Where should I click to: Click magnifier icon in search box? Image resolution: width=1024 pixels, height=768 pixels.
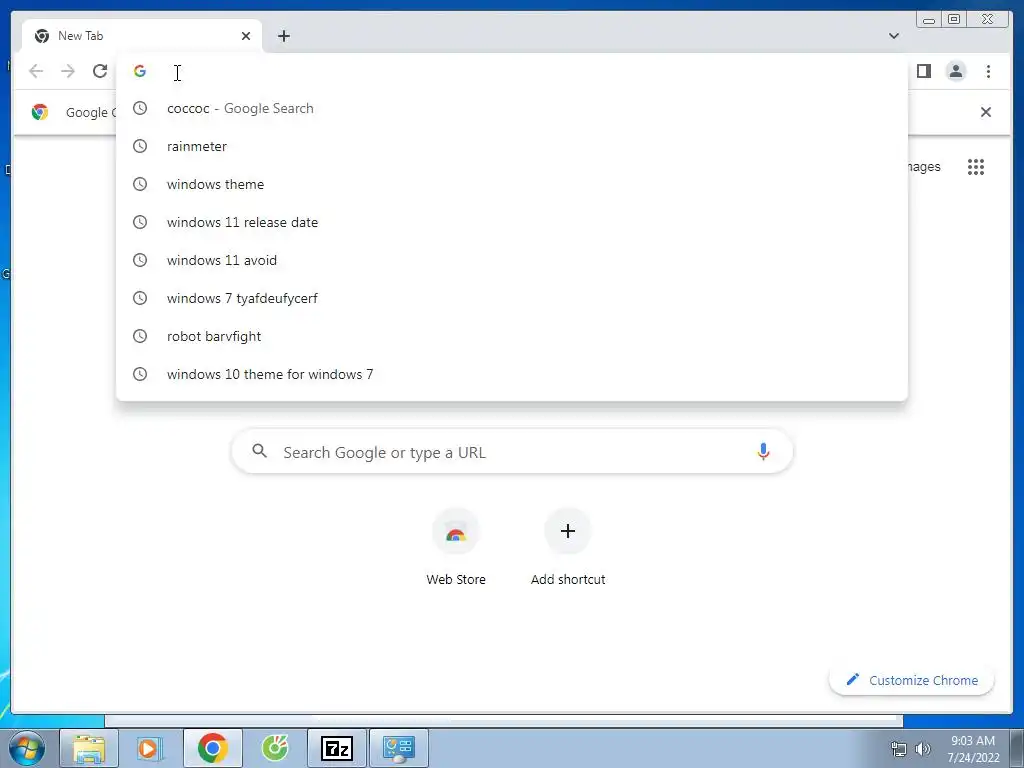pyautogui.click(x=259, y=451)
